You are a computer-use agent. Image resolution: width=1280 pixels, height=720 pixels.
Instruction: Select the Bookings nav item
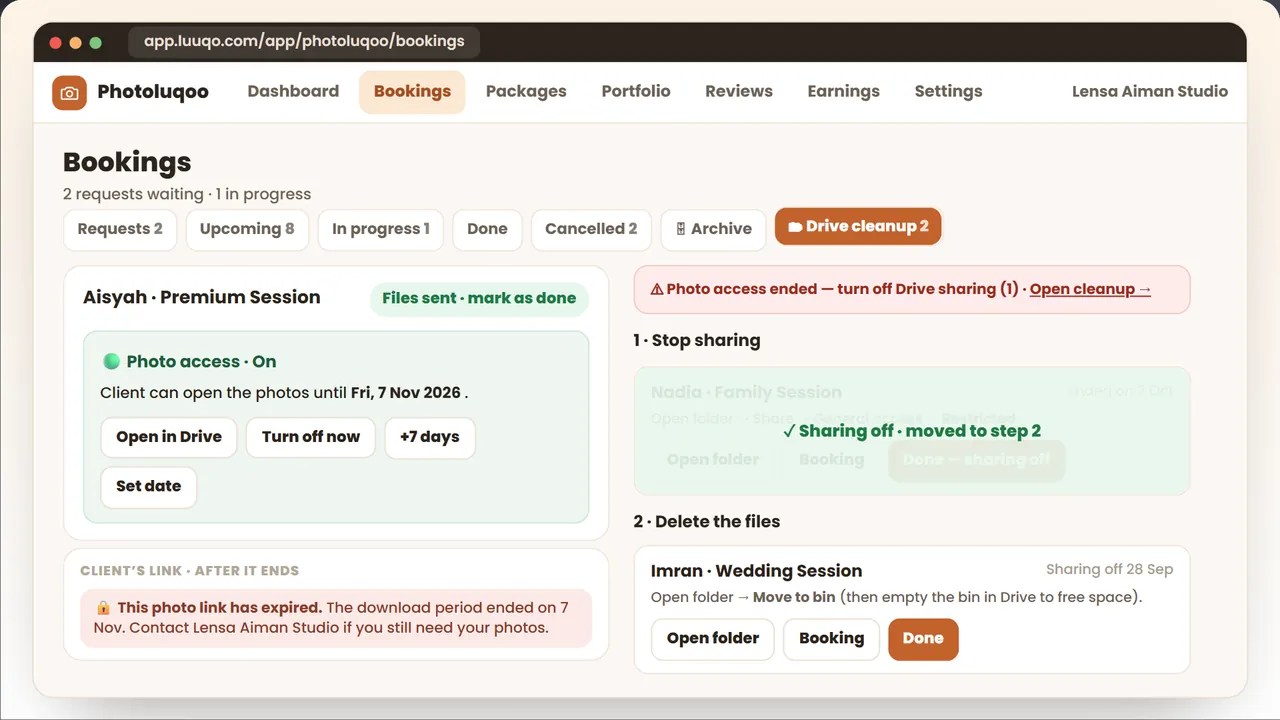[412, 91]
